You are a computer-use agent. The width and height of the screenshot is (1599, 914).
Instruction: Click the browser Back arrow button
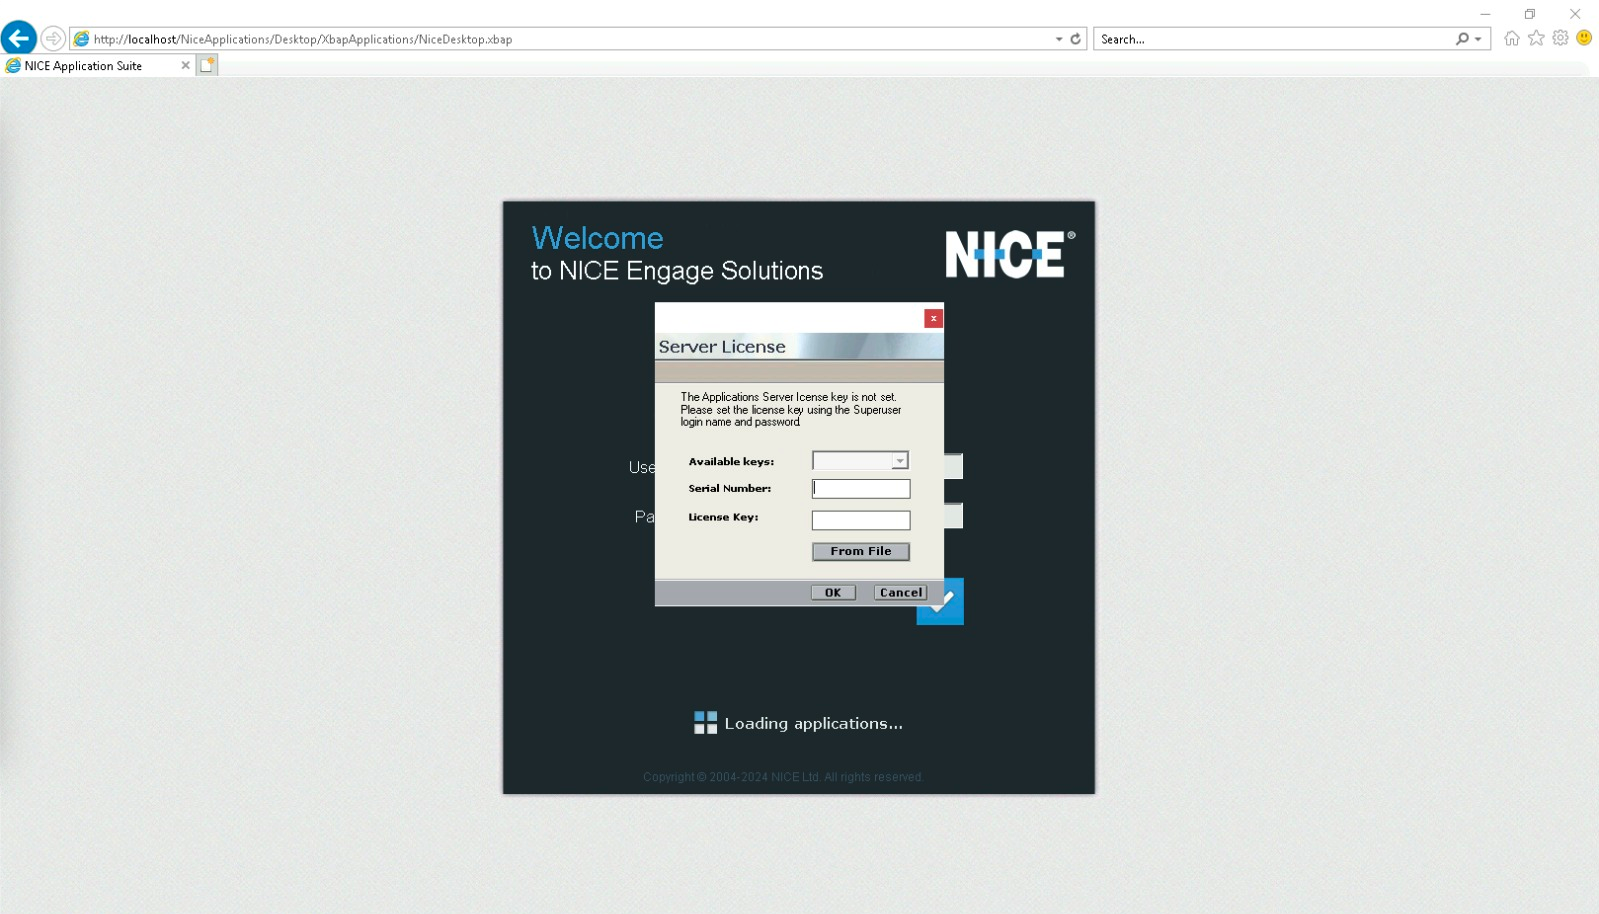tap(19, 38)
